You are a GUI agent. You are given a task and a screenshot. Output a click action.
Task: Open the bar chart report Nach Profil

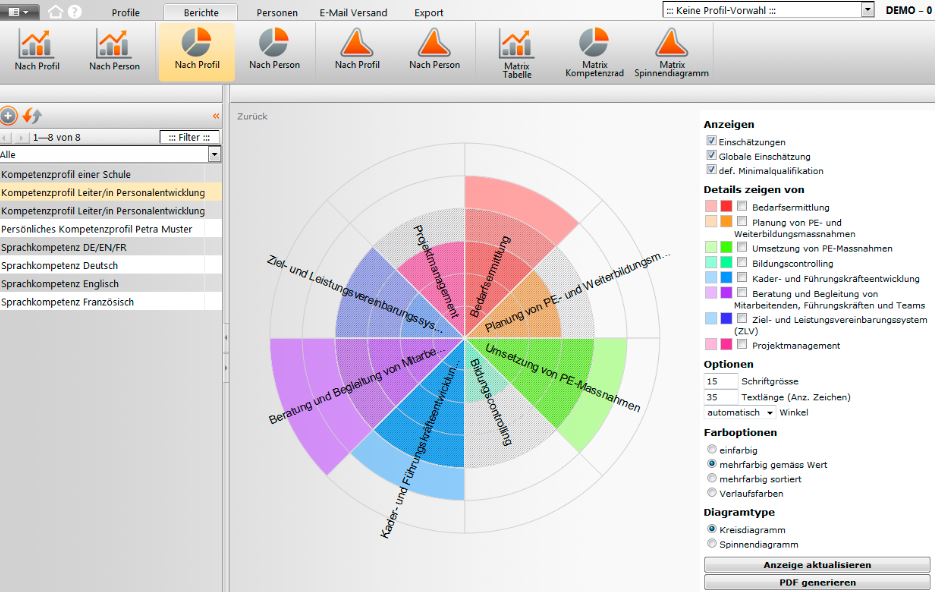point(37,48)
